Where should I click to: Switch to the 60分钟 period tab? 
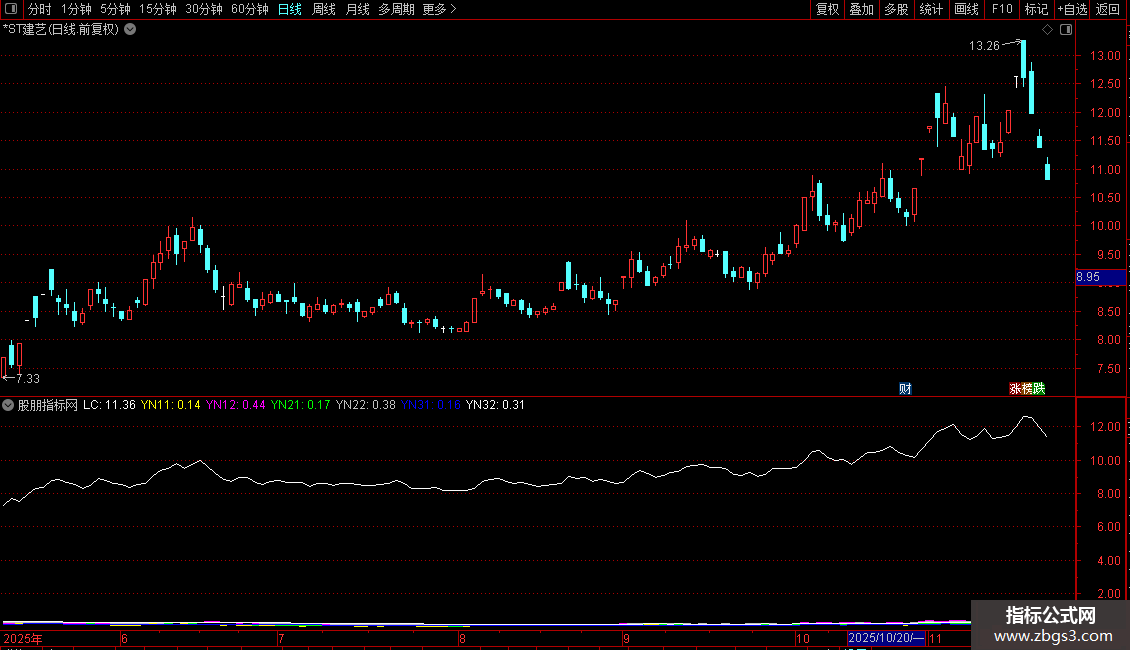[x=249, y=9]
